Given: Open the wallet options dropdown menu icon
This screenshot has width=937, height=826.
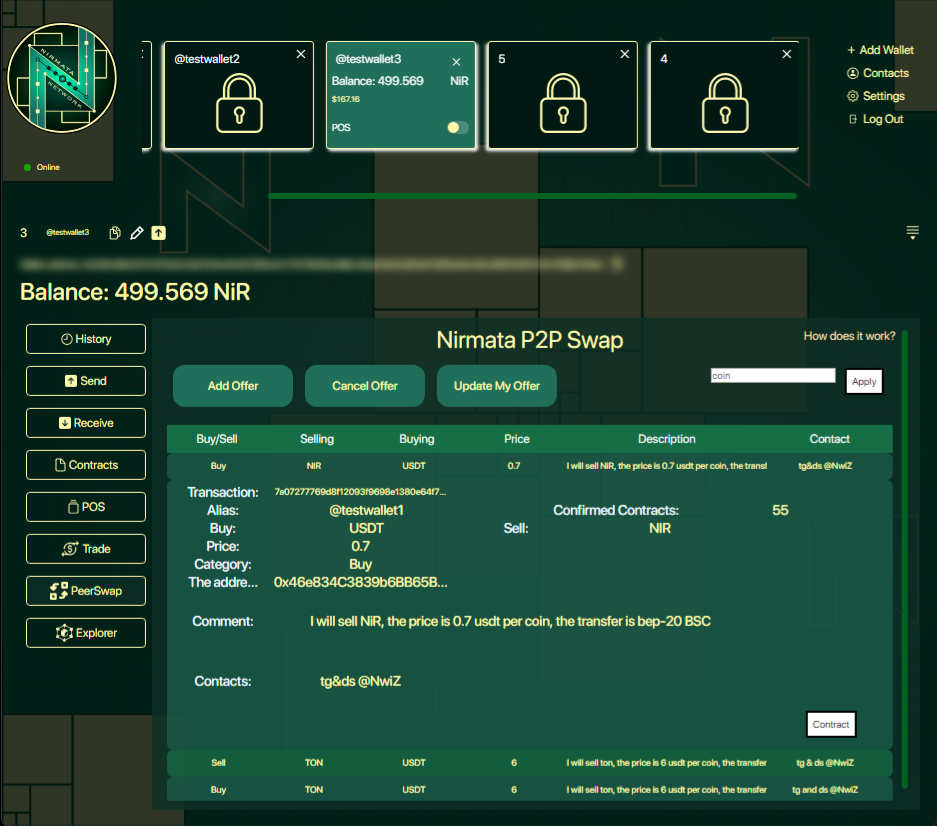Looking at the screenshot, I should pos(912,232).
